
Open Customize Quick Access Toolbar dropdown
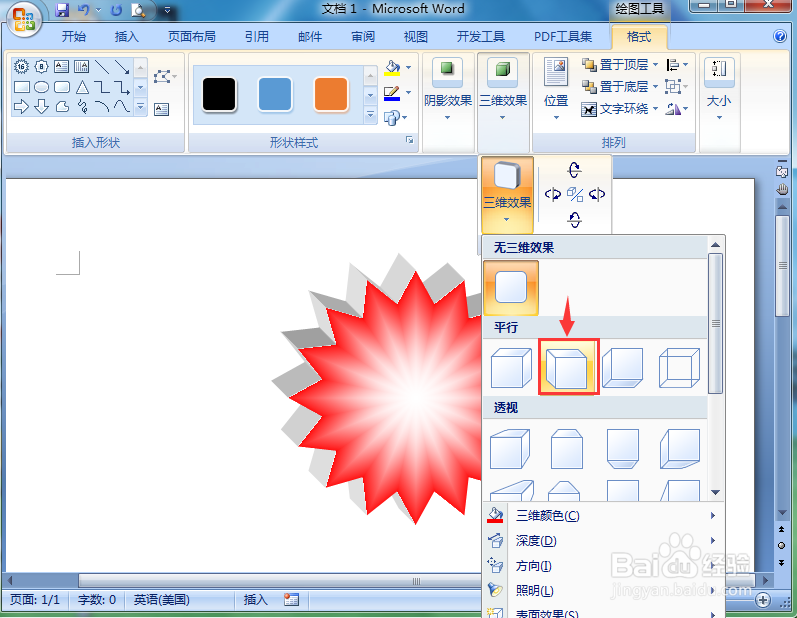167,10
